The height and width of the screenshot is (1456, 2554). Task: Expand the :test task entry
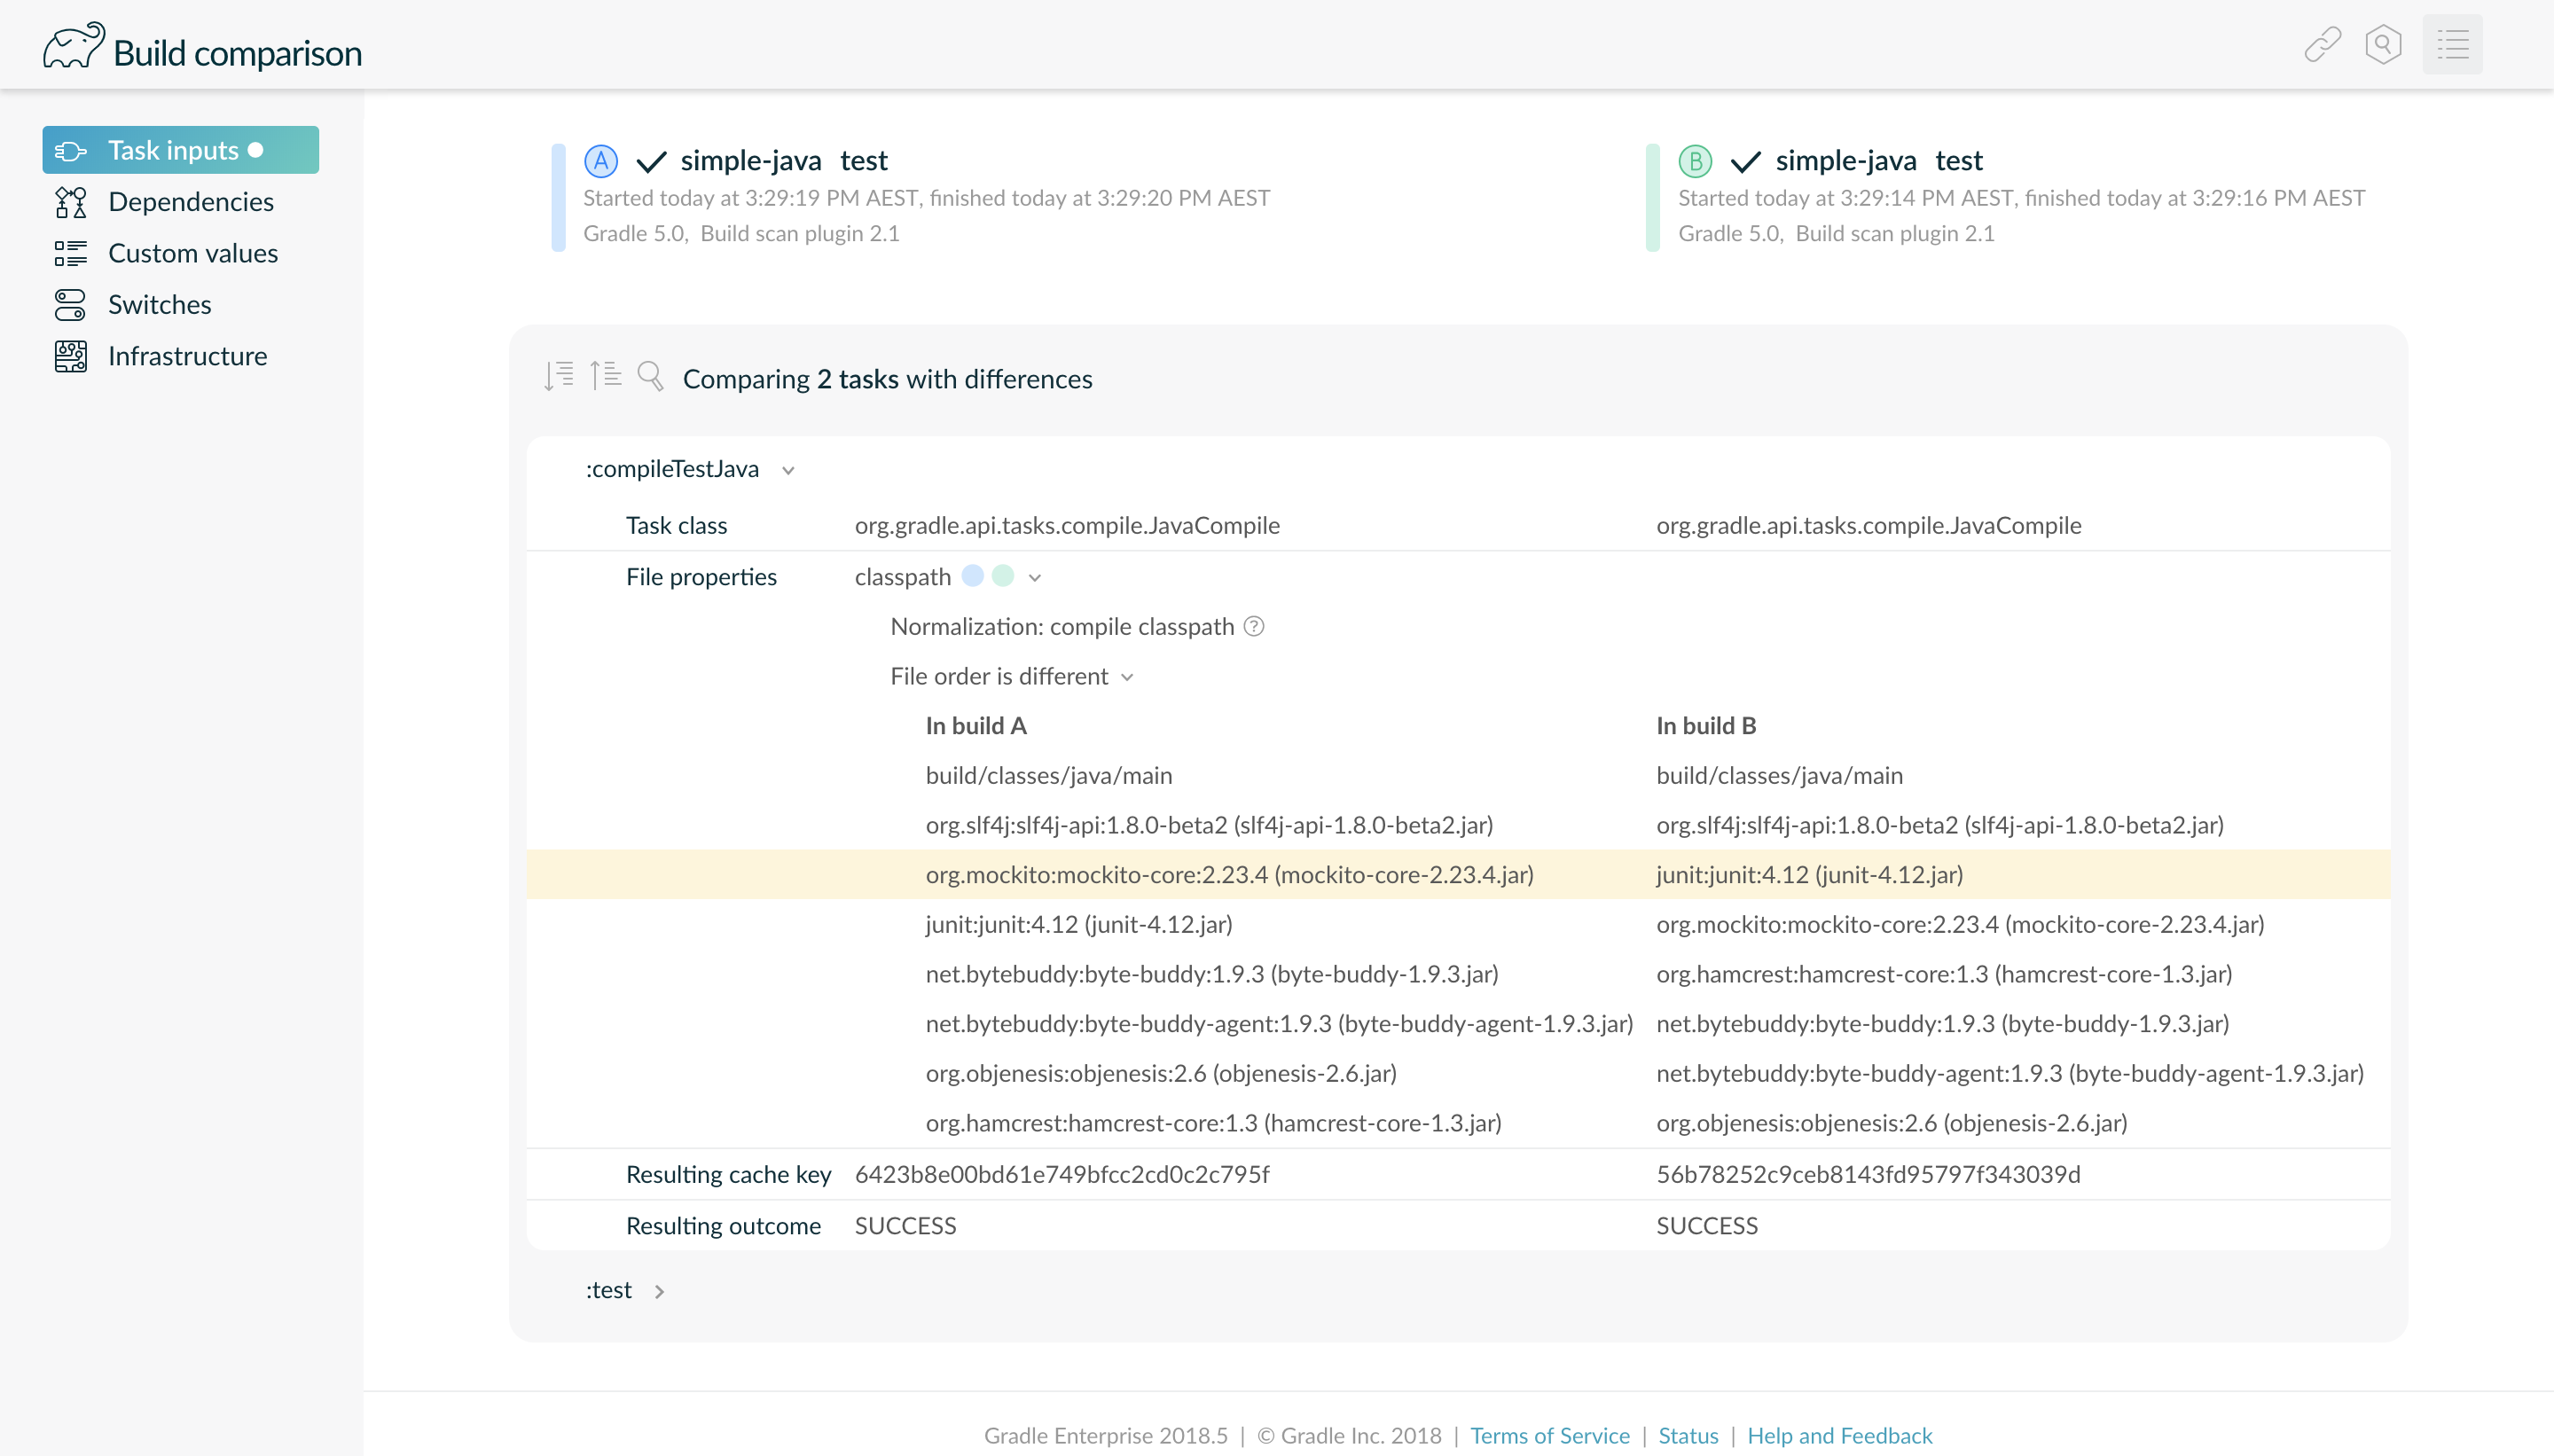point(660,1291)
